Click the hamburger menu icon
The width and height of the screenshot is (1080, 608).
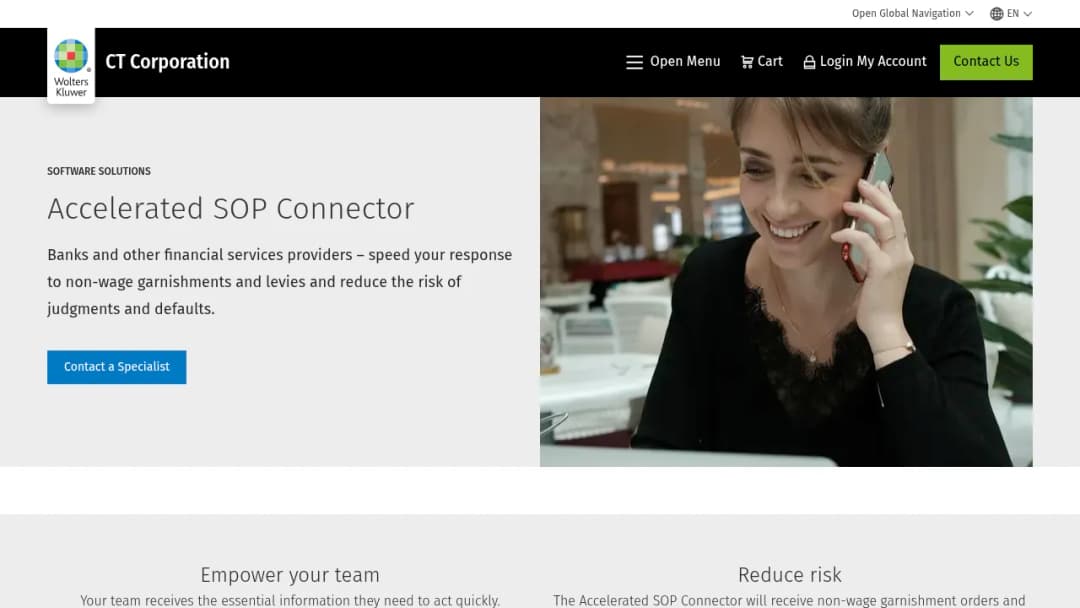634,63
